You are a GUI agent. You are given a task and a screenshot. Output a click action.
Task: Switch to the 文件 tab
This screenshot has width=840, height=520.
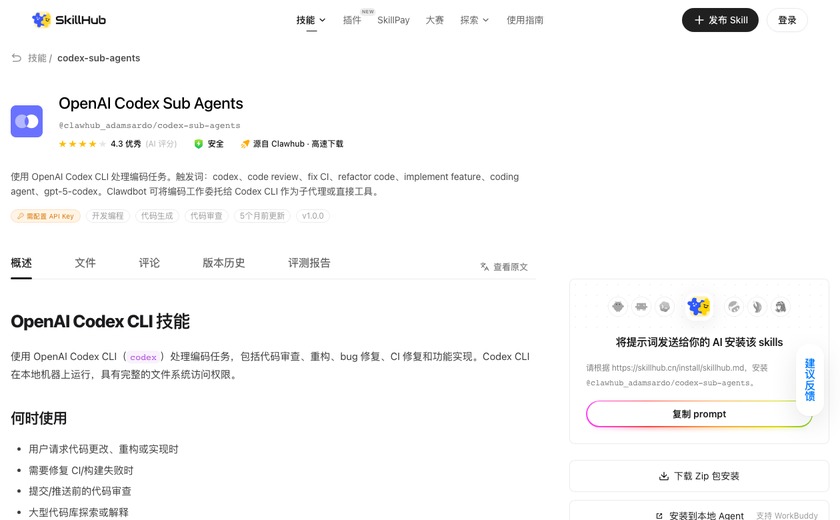(85, 263)
